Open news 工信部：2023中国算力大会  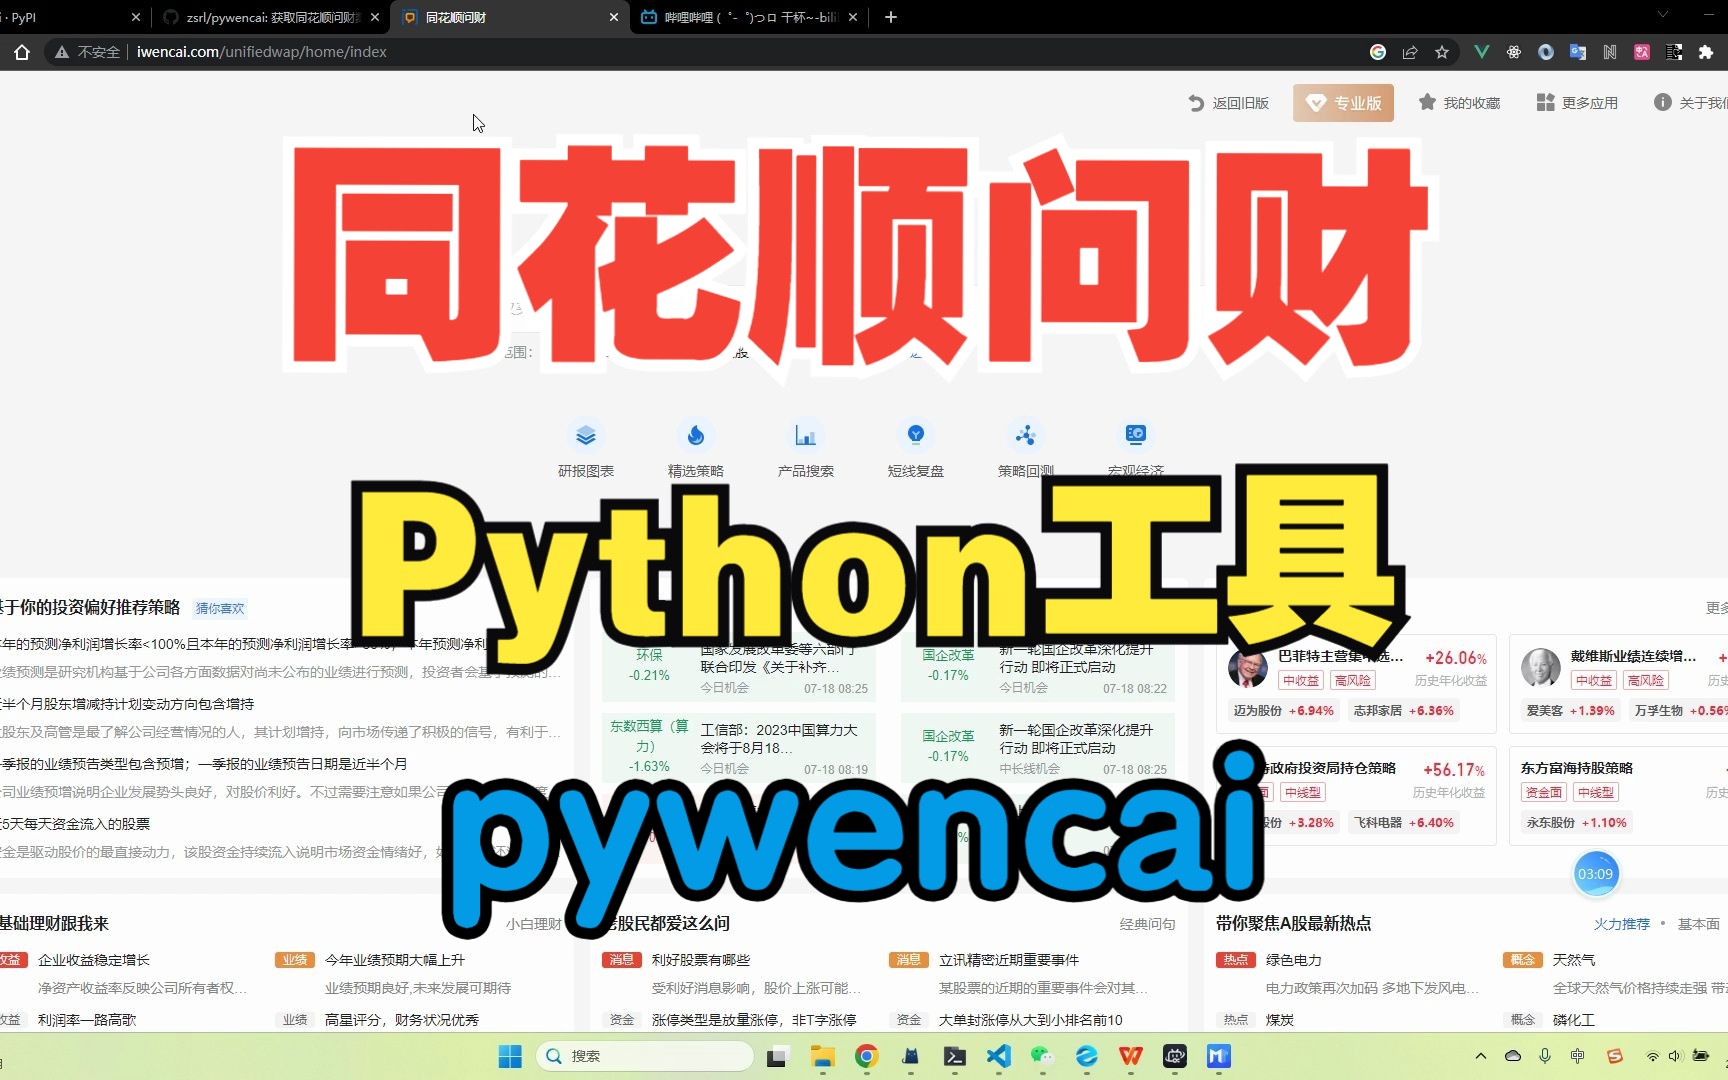pyautogui.click(x=779, y=738)
